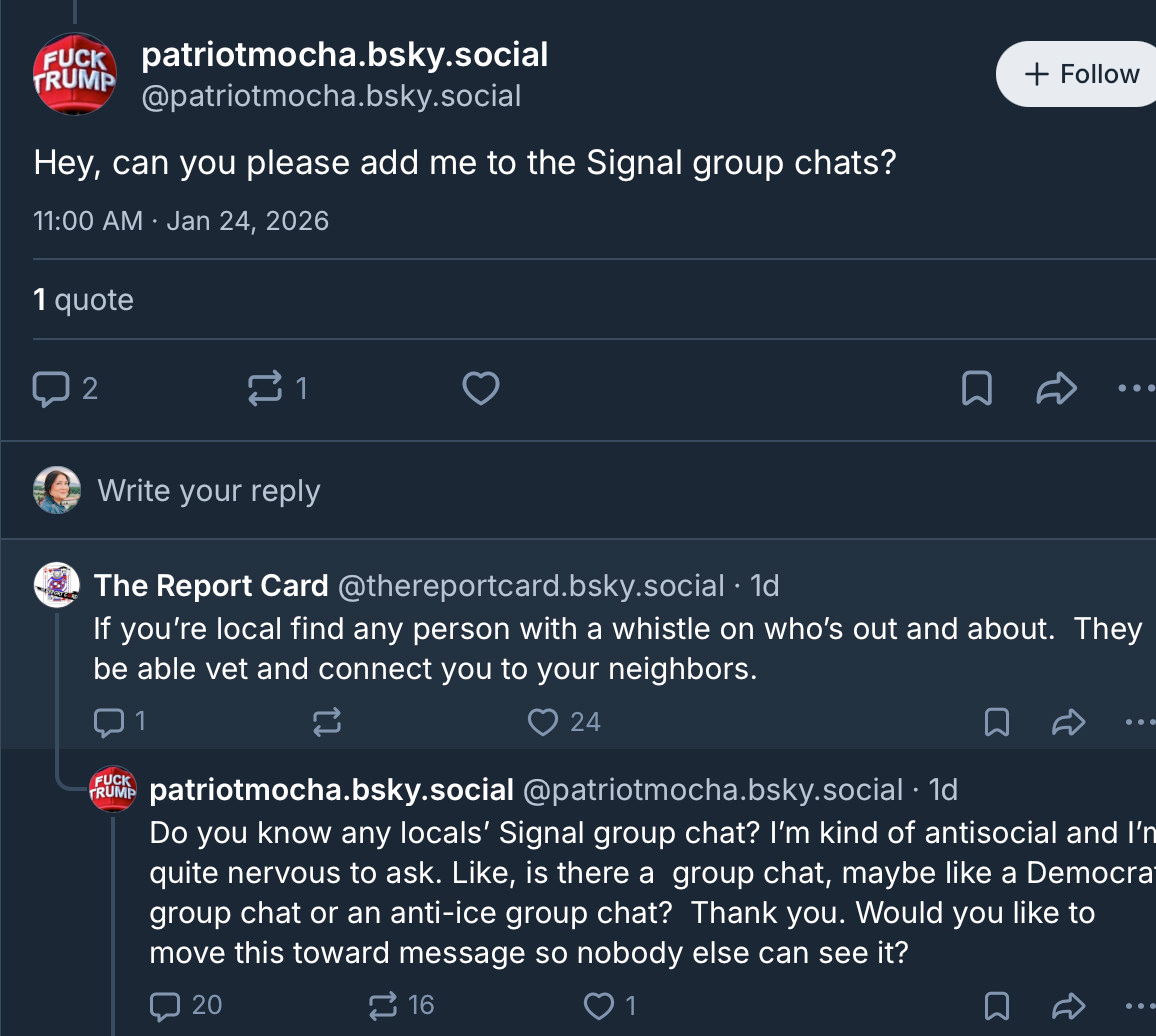This screenshot has width=1156, height=1036.
Task: Click The Report Card avatar thumbnail
Action: (x=57, y=585)
